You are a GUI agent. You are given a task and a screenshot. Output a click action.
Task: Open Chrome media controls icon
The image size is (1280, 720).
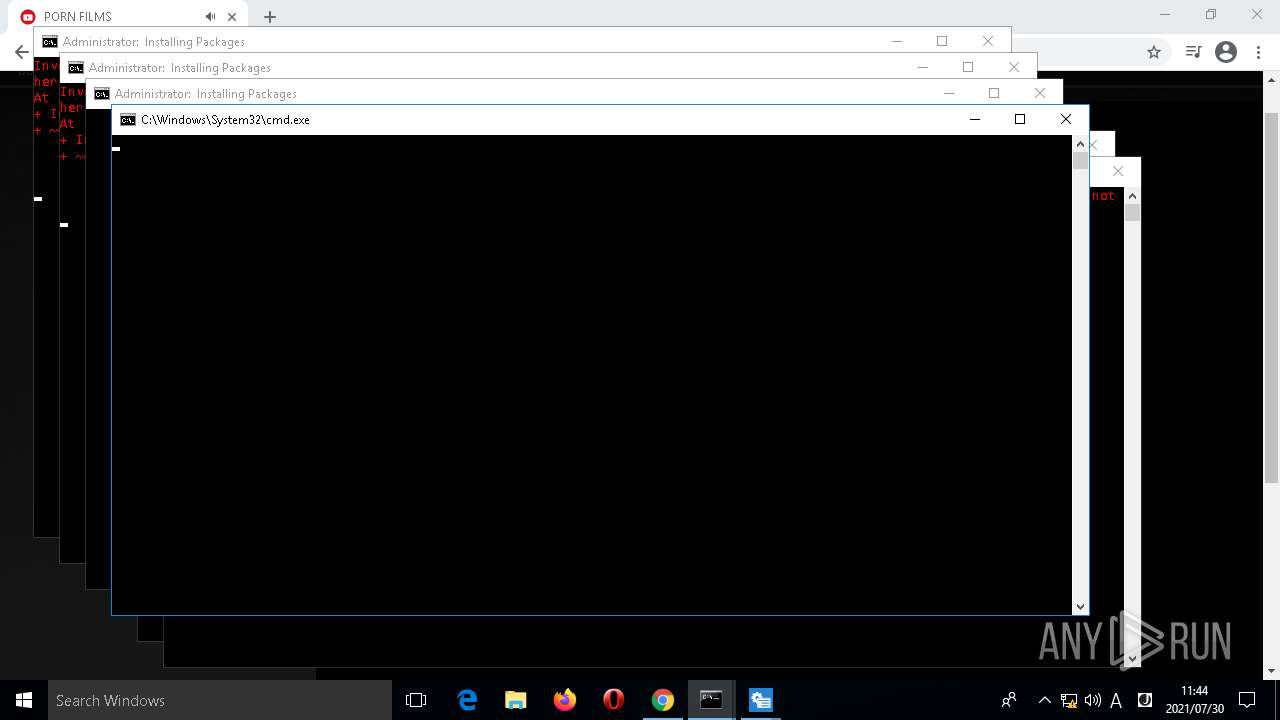(x=1193, y=52)
